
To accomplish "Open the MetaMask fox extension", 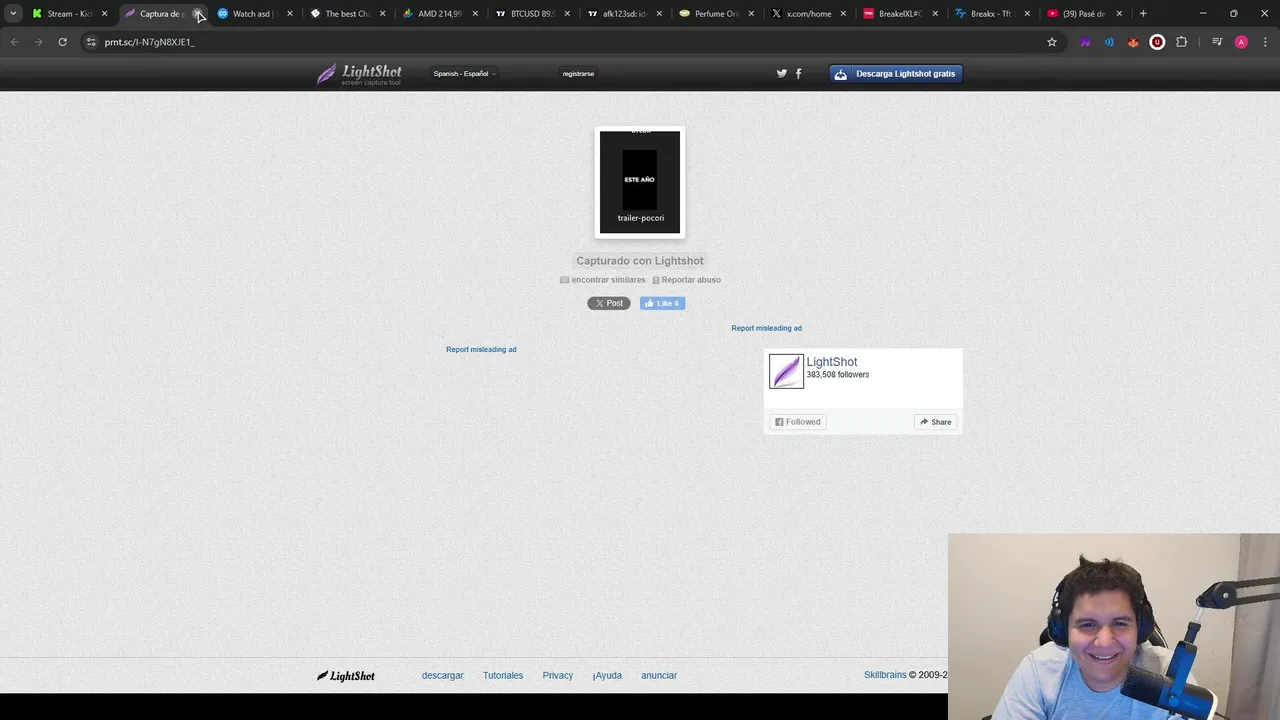I will click(1133, 42).
